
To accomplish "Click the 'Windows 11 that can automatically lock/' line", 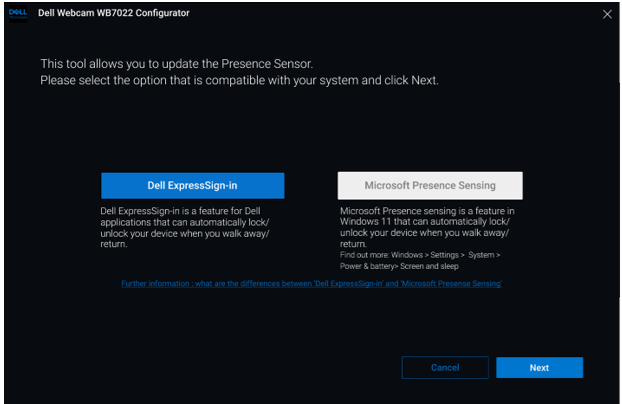I will click(426, 222).
